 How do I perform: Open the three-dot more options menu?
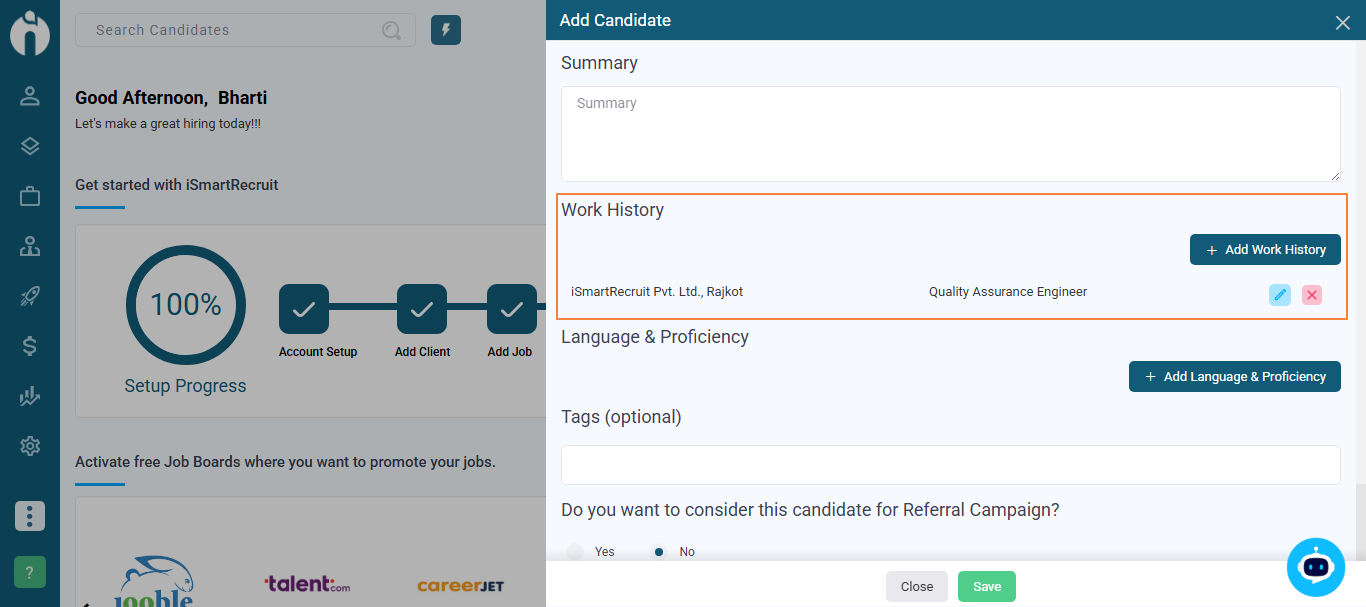coord(30,516)
